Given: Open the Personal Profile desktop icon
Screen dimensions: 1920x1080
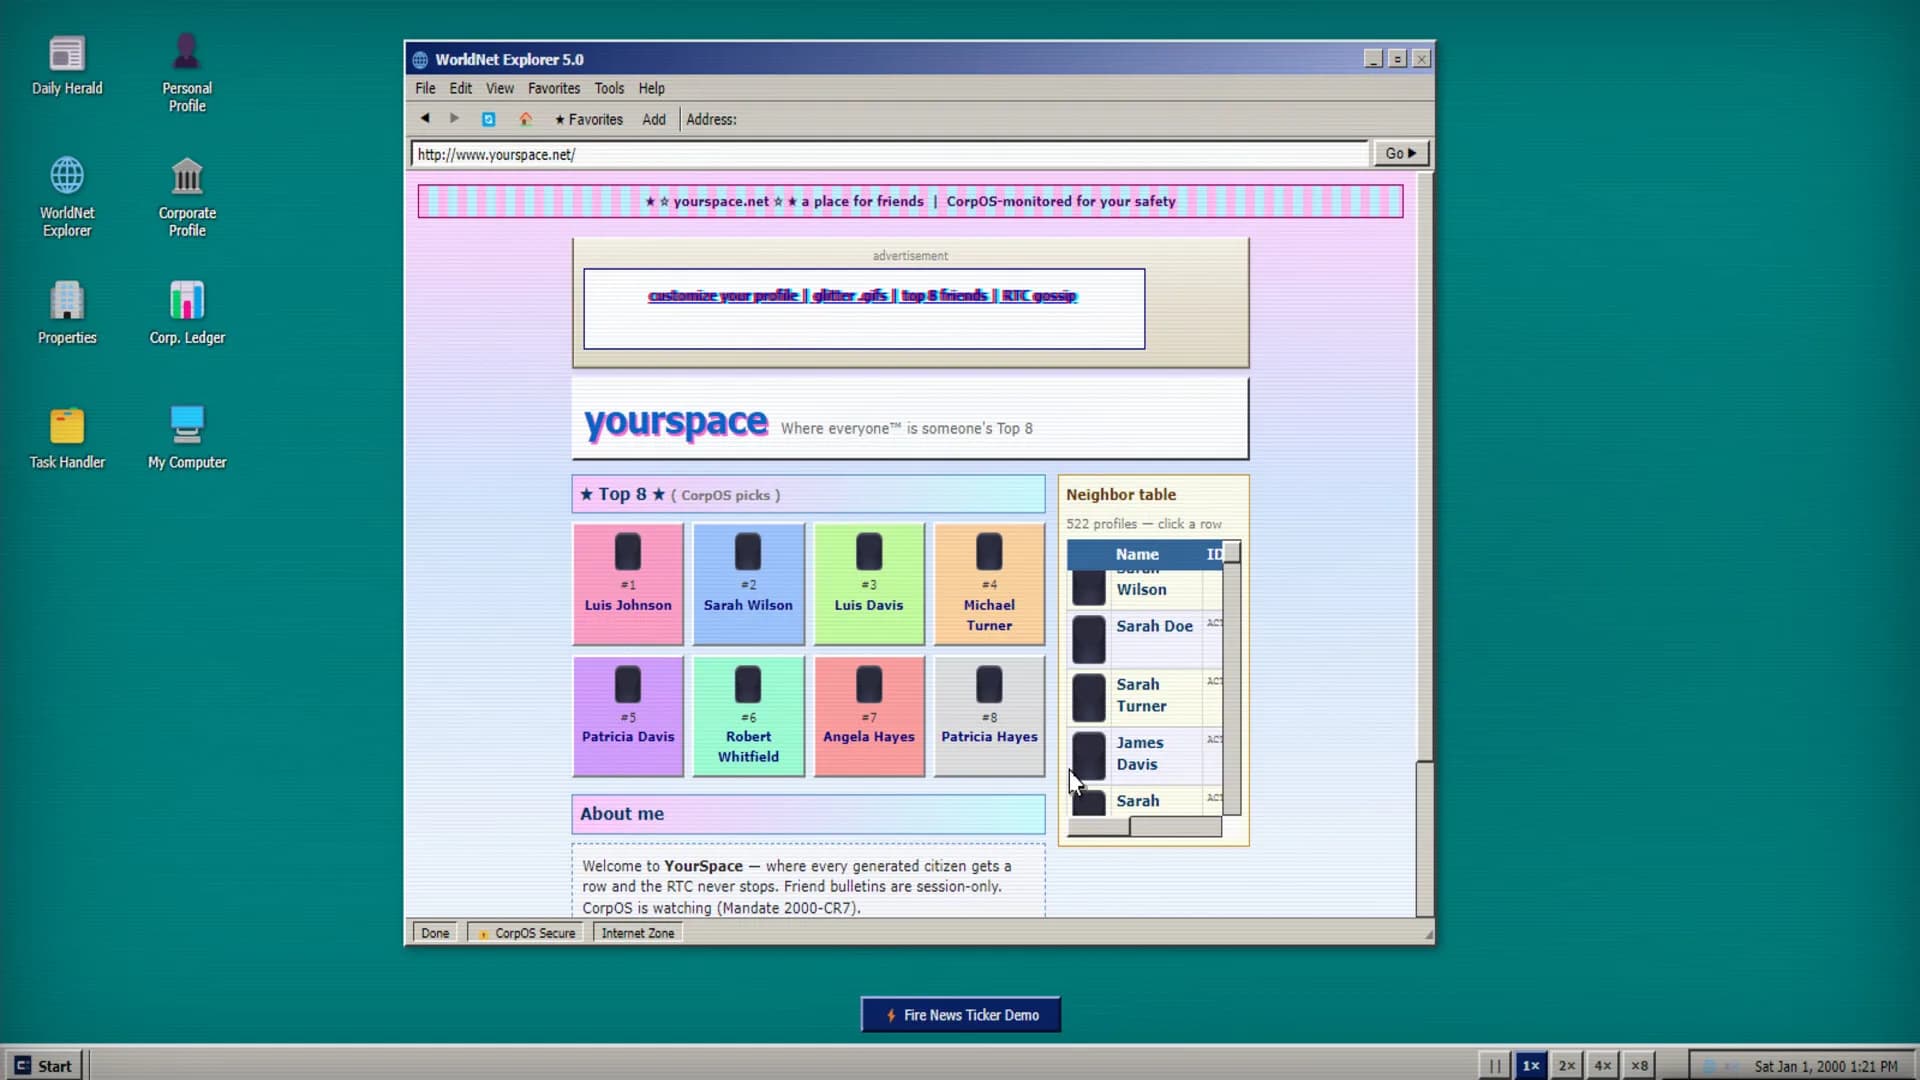Looking at the screenshot, I should (x=187, y=73).
